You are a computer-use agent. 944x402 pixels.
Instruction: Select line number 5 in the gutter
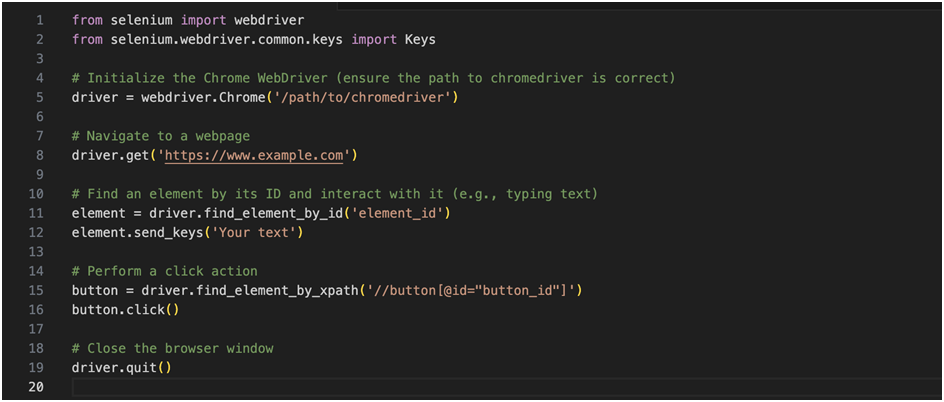(x=39, y=97)
